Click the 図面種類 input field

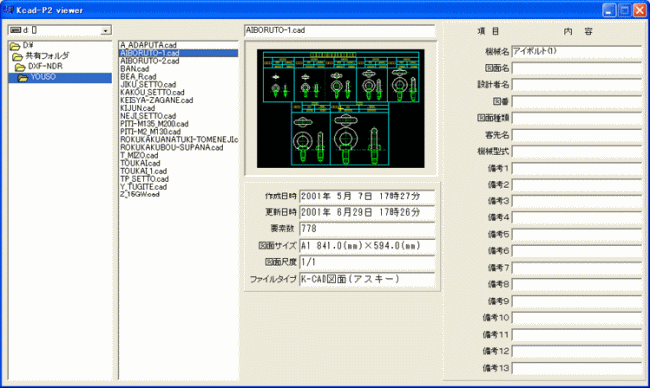click(577, 118)
